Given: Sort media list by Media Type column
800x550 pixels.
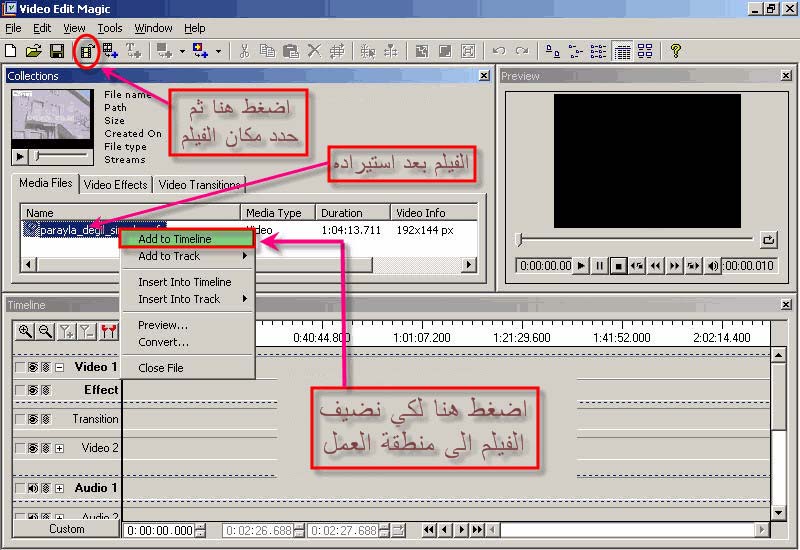Looking at the screenshot, I should click(278, 213).
